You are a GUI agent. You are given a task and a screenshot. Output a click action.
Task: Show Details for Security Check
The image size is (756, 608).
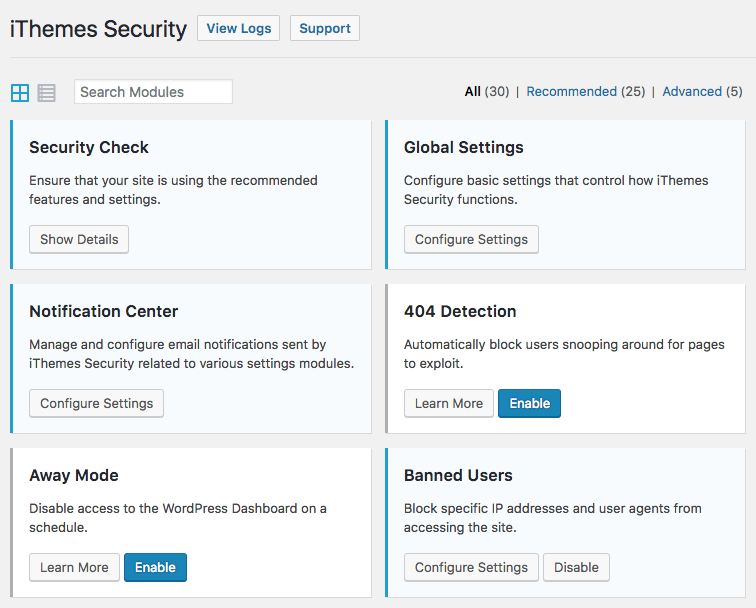point(79,239)
